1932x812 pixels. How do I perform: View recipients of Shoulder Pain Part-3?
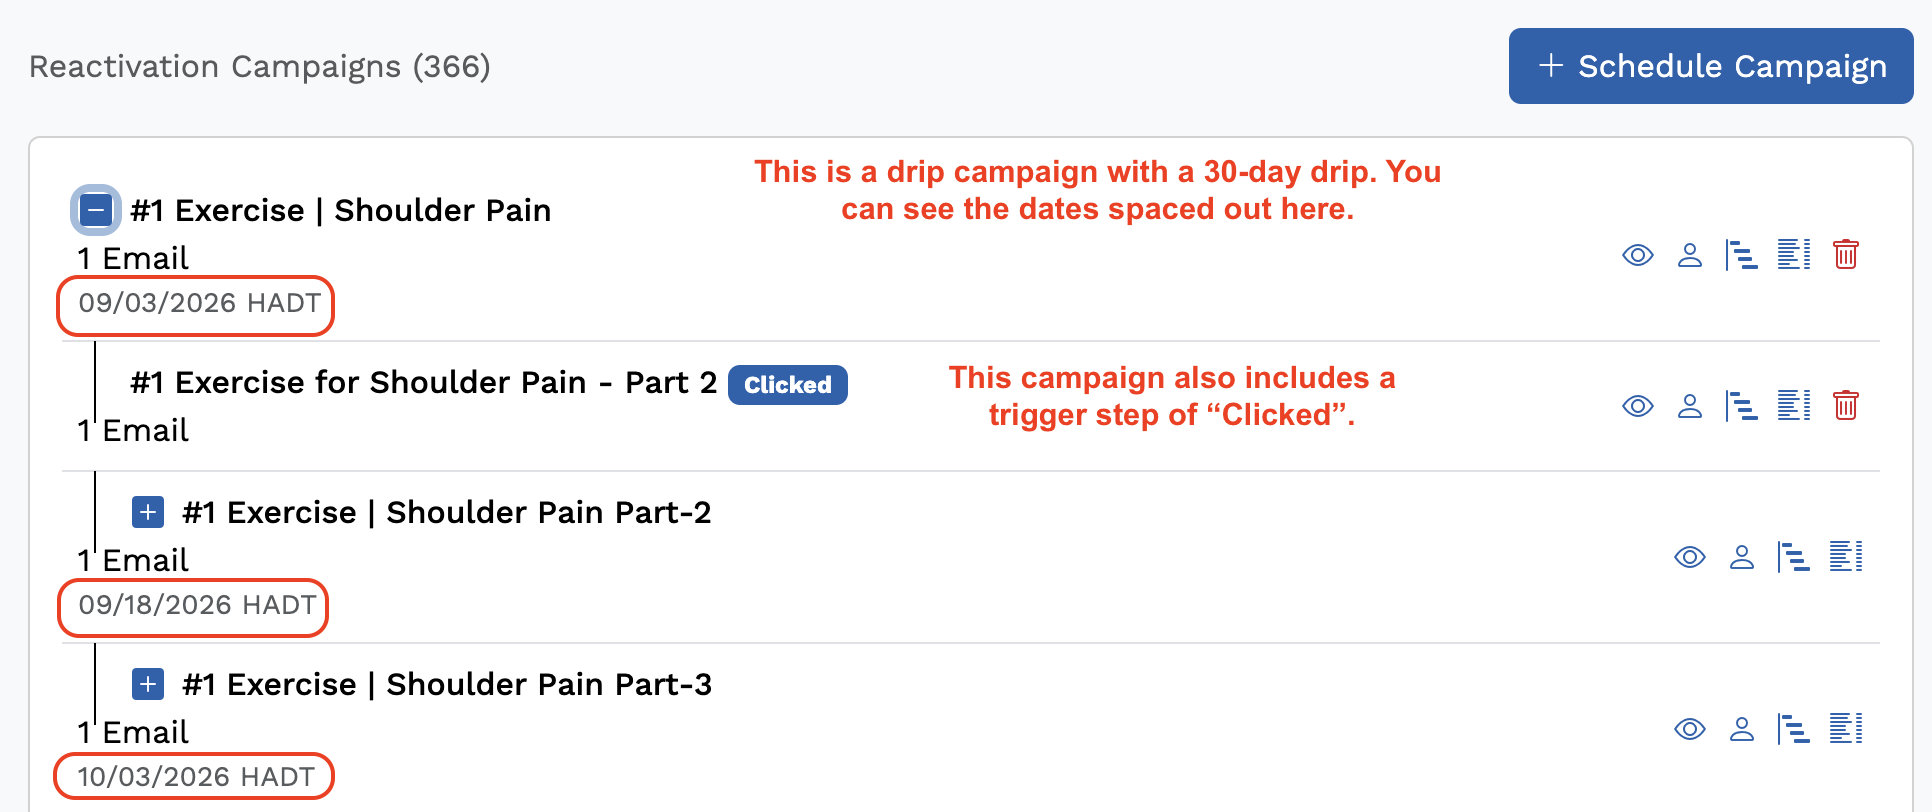click(1742, 729)
